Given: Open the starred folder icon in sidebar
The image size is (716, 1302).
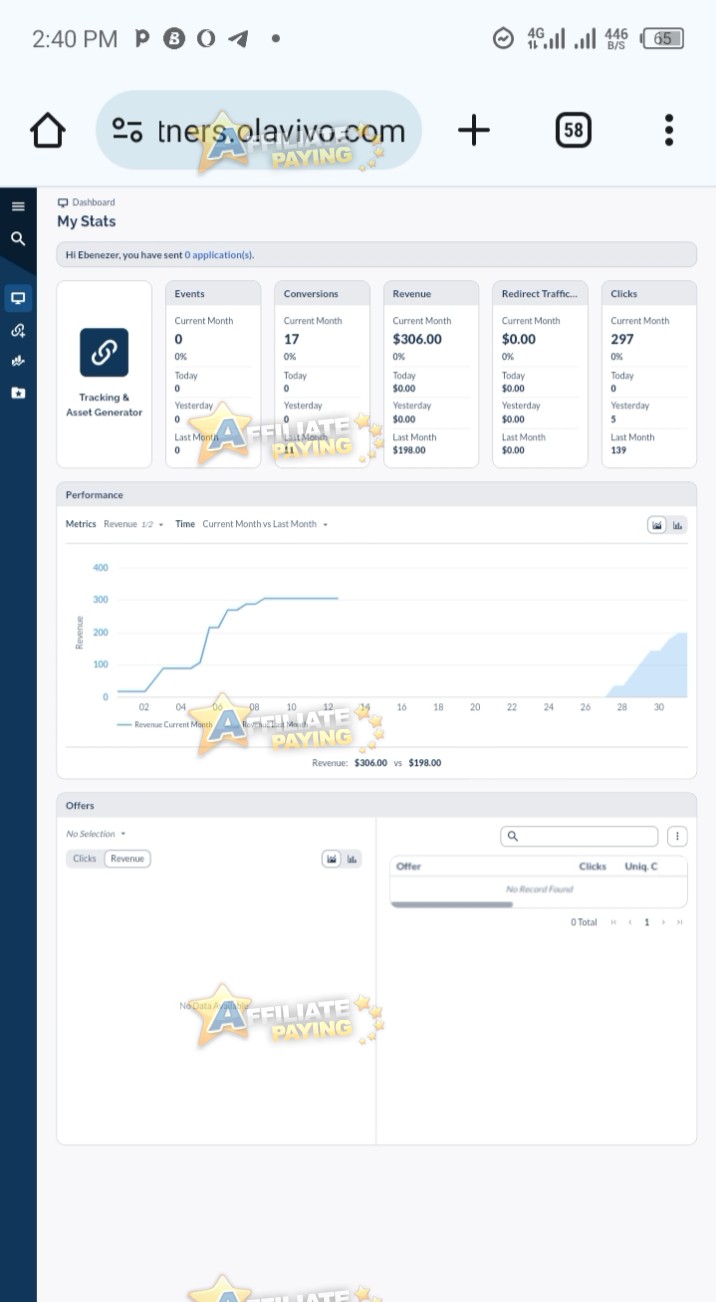Looking at the screenshot, I should [x=18, y=393].
